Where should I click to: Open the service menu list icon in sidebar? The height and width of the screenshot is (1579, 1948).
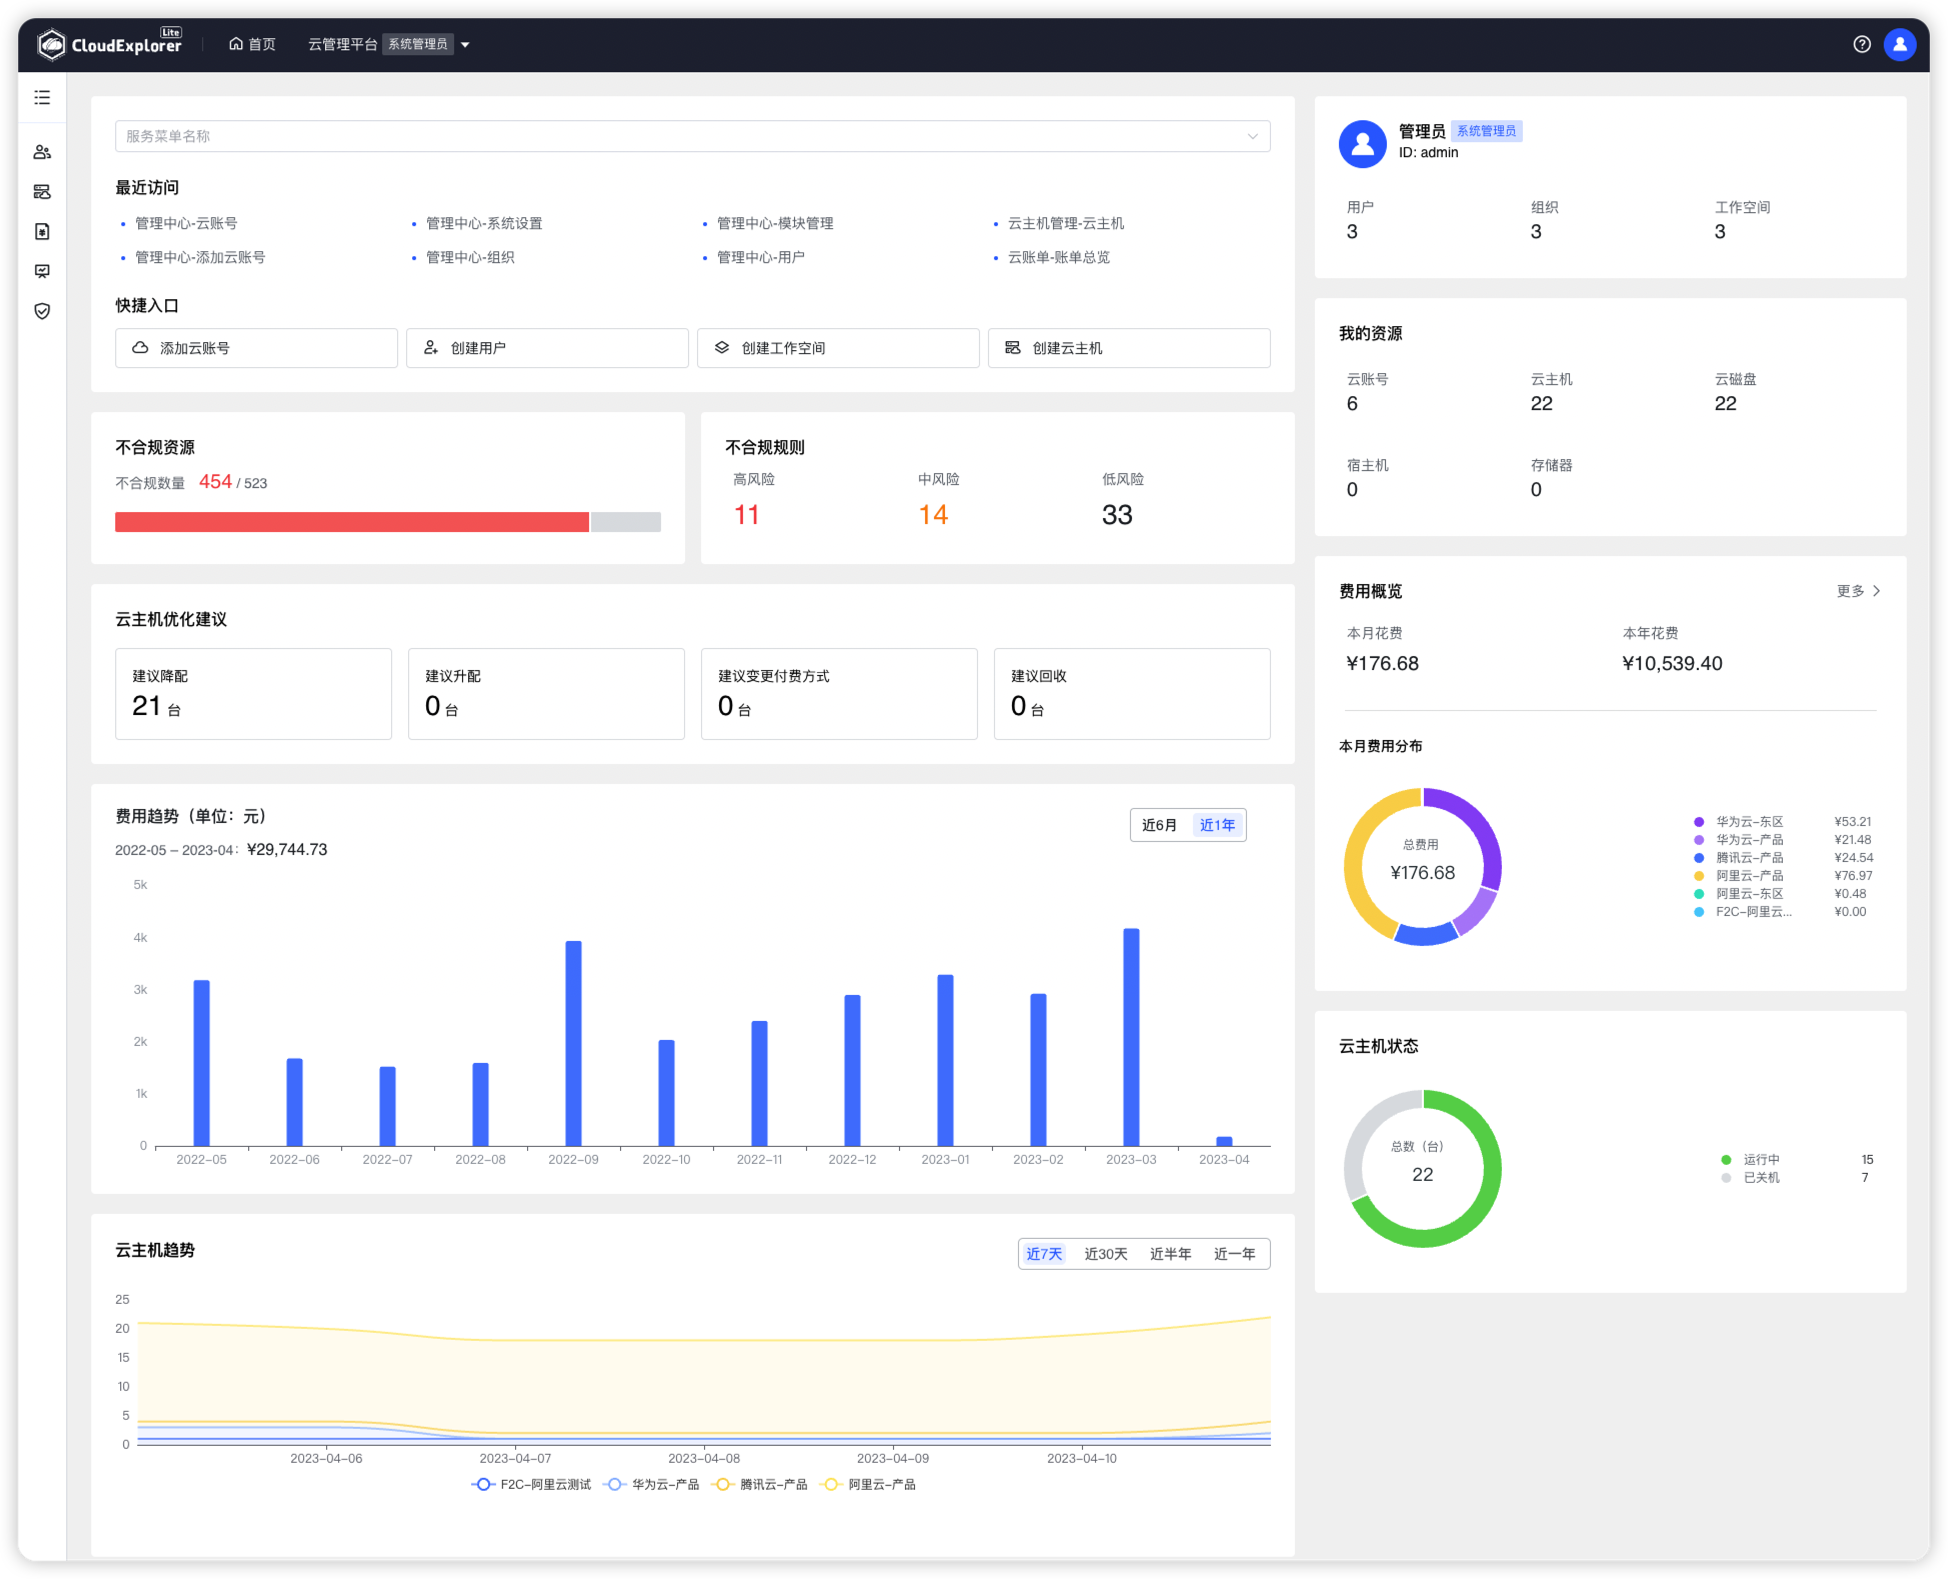42,97
